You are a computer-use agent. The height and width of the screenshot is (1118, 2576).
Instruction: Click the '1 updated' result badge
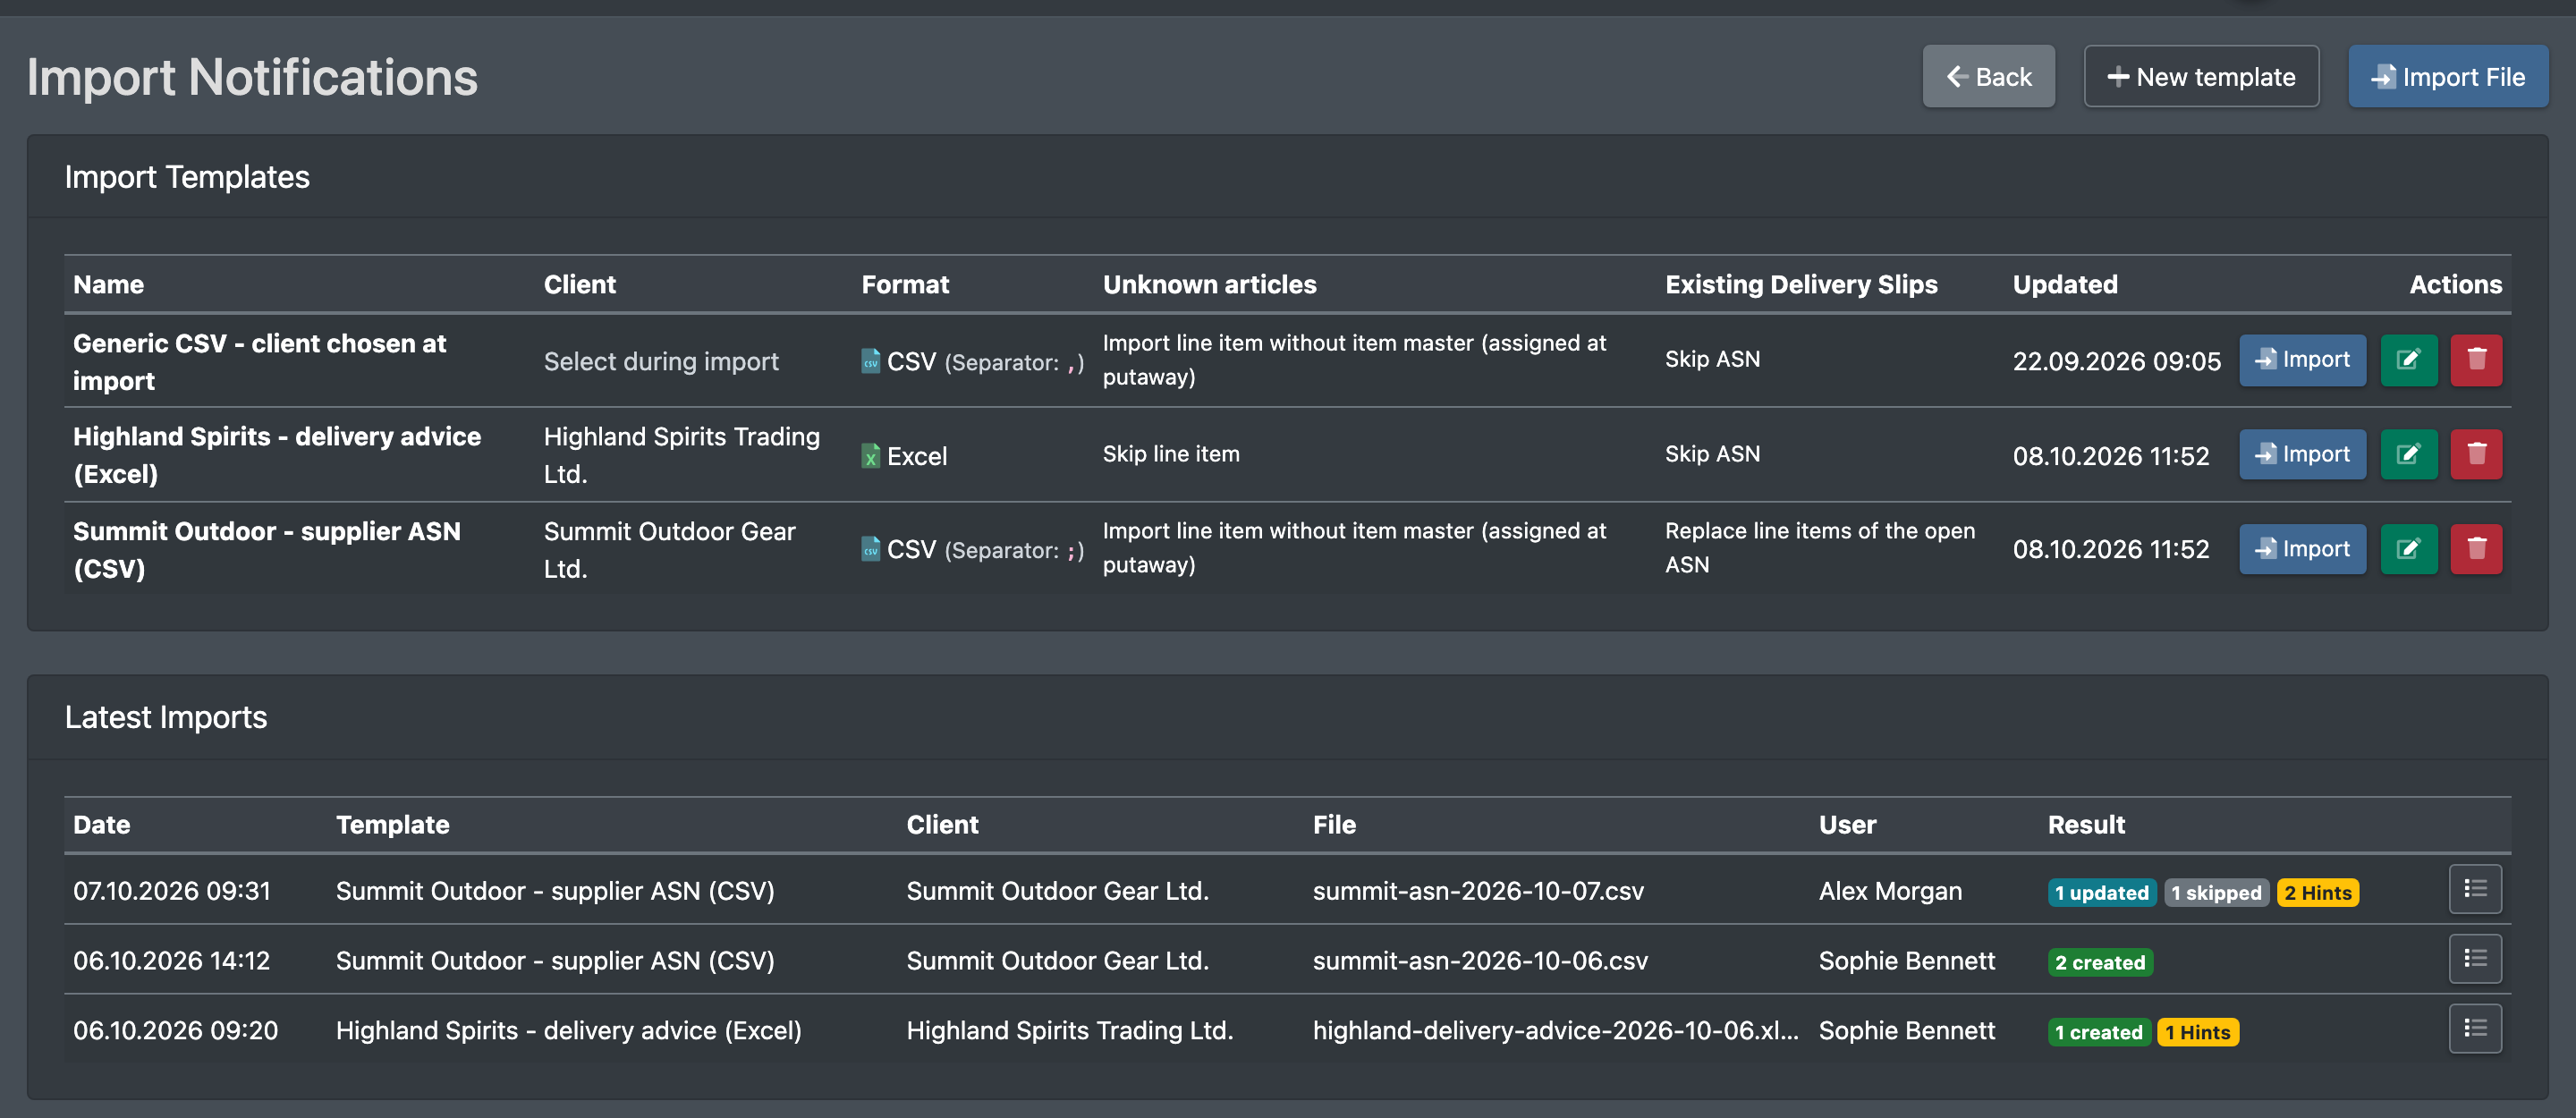point(2101,892)
